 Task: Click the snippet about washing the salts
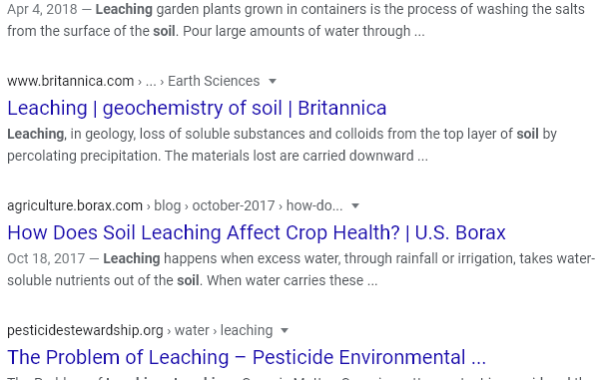[296, 20]
